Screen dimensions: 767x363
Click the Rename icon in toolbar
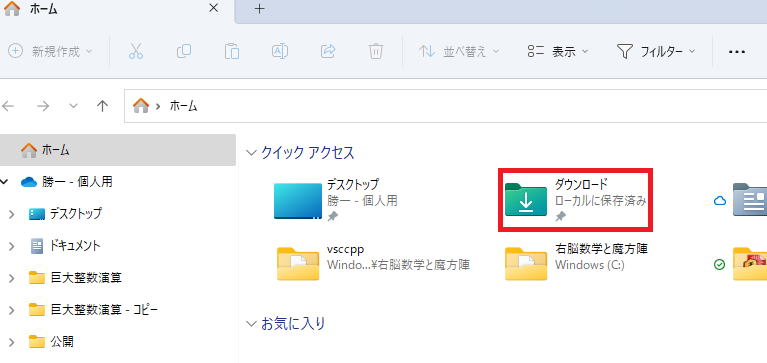279,51
